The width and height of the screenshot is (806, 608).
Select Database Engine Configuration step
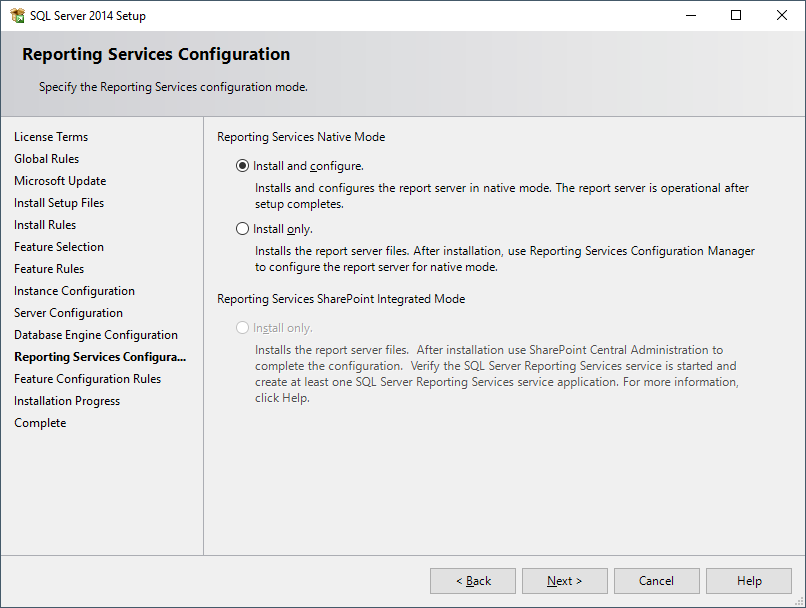(96, 335)
